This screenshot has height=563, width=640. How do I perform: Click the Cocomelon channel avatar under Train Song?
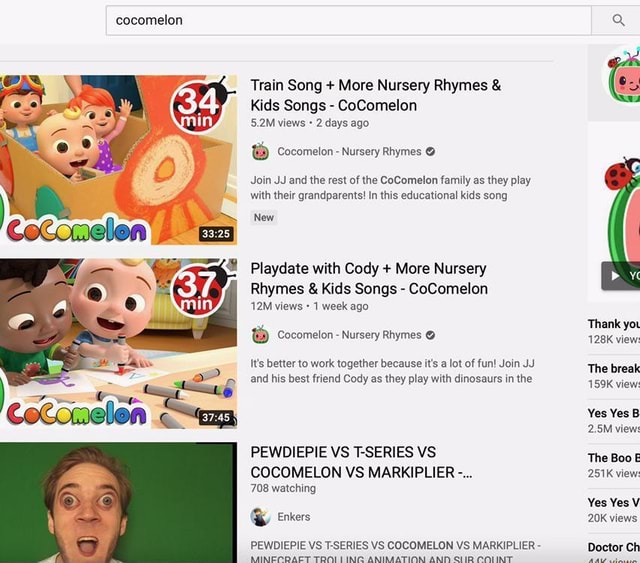tap(261, 152)
